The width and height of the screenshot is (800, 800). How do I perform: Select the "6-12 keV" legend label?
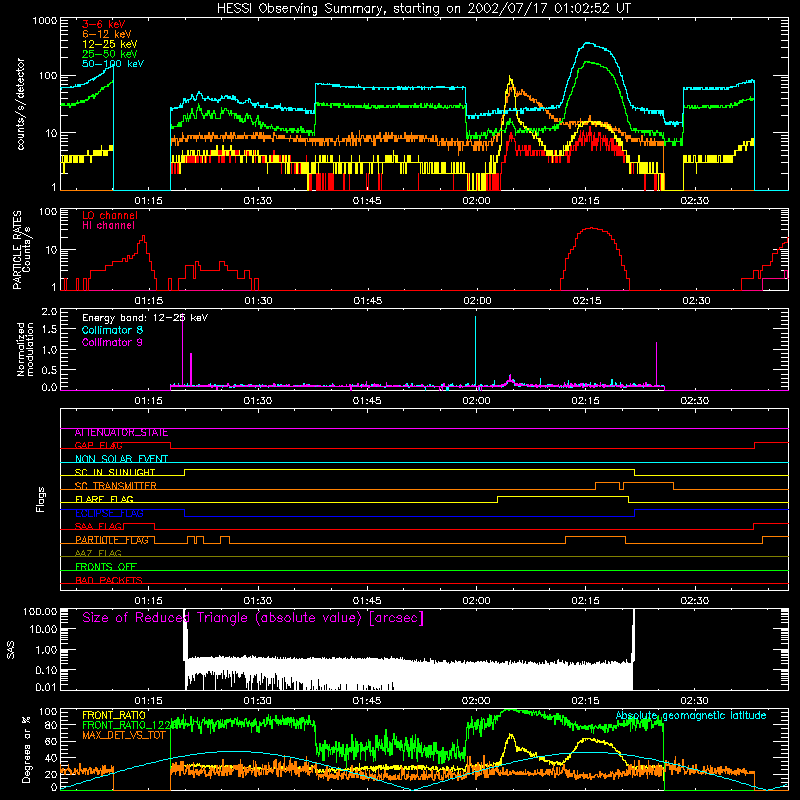107,34
